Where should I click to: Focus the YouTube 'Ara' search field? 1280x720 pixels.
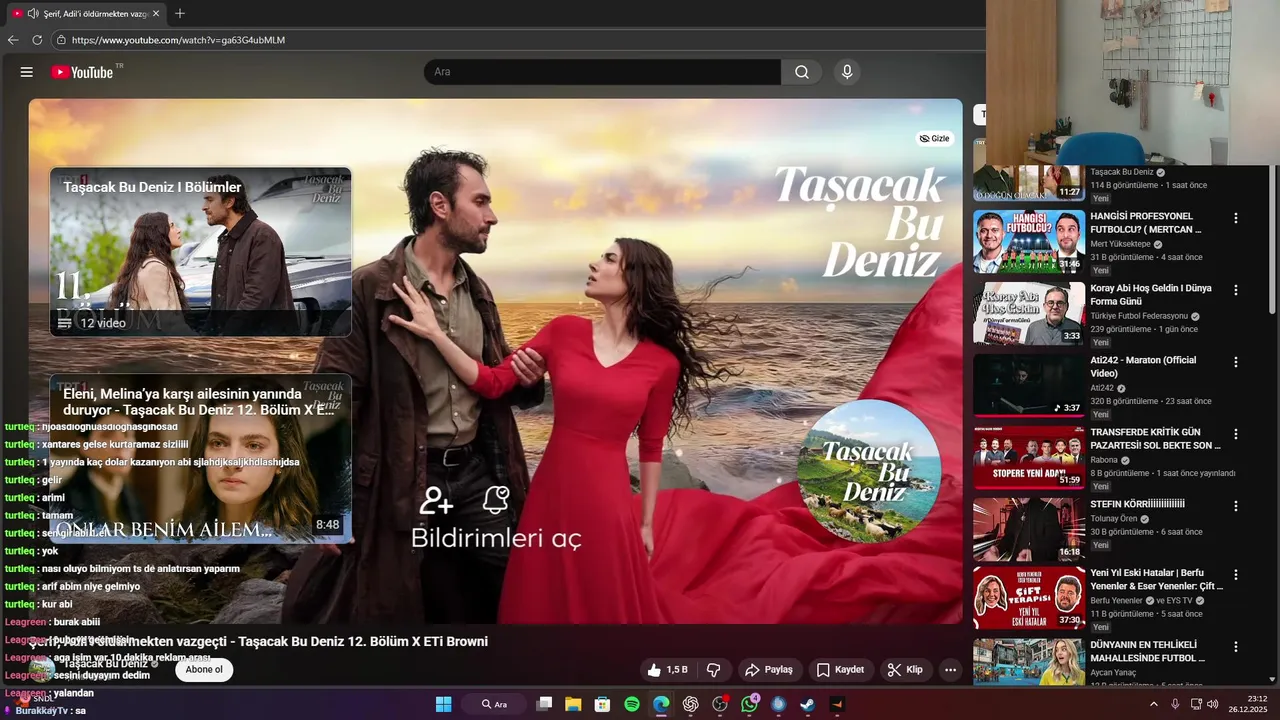coord(602,72)
